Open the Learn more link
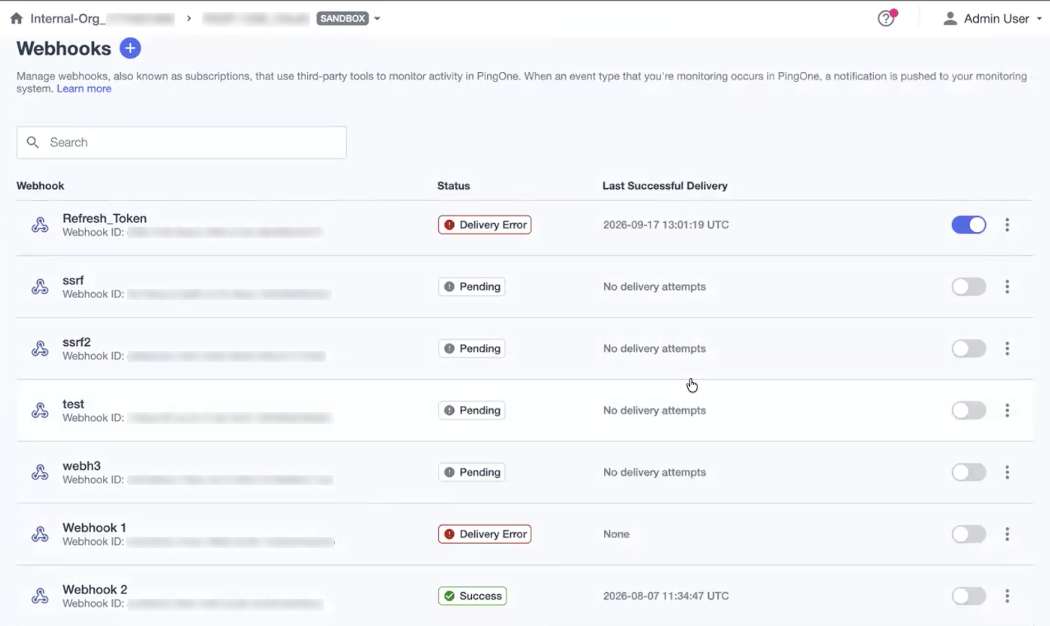Image resolution: width=1050 pixels, height=626 pixels. click(x=84, y=88)
